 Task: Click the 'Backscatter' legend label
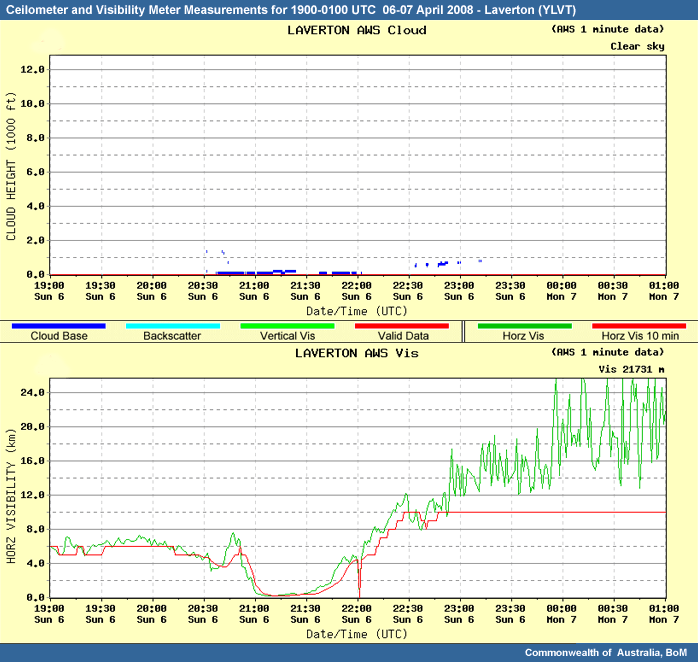point(172,336)
